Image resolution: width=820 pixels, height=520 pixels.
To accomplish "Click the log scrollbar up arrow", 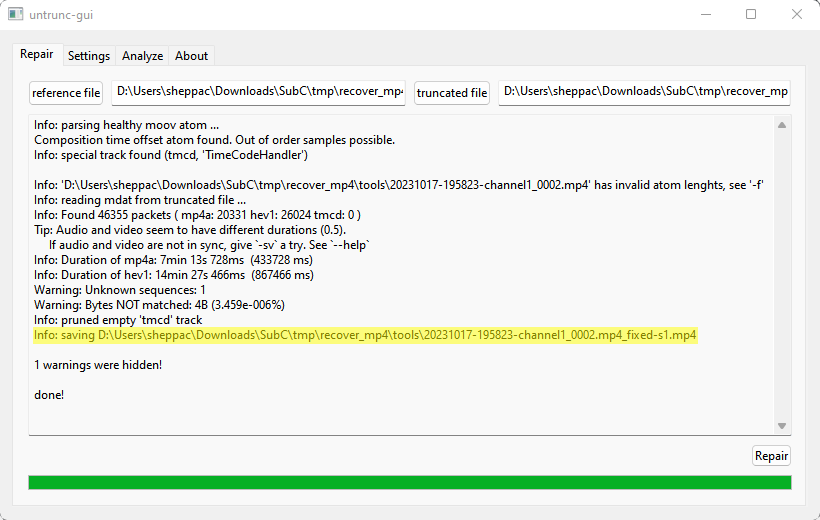I will pyautogui.click(x=782, y=125).
